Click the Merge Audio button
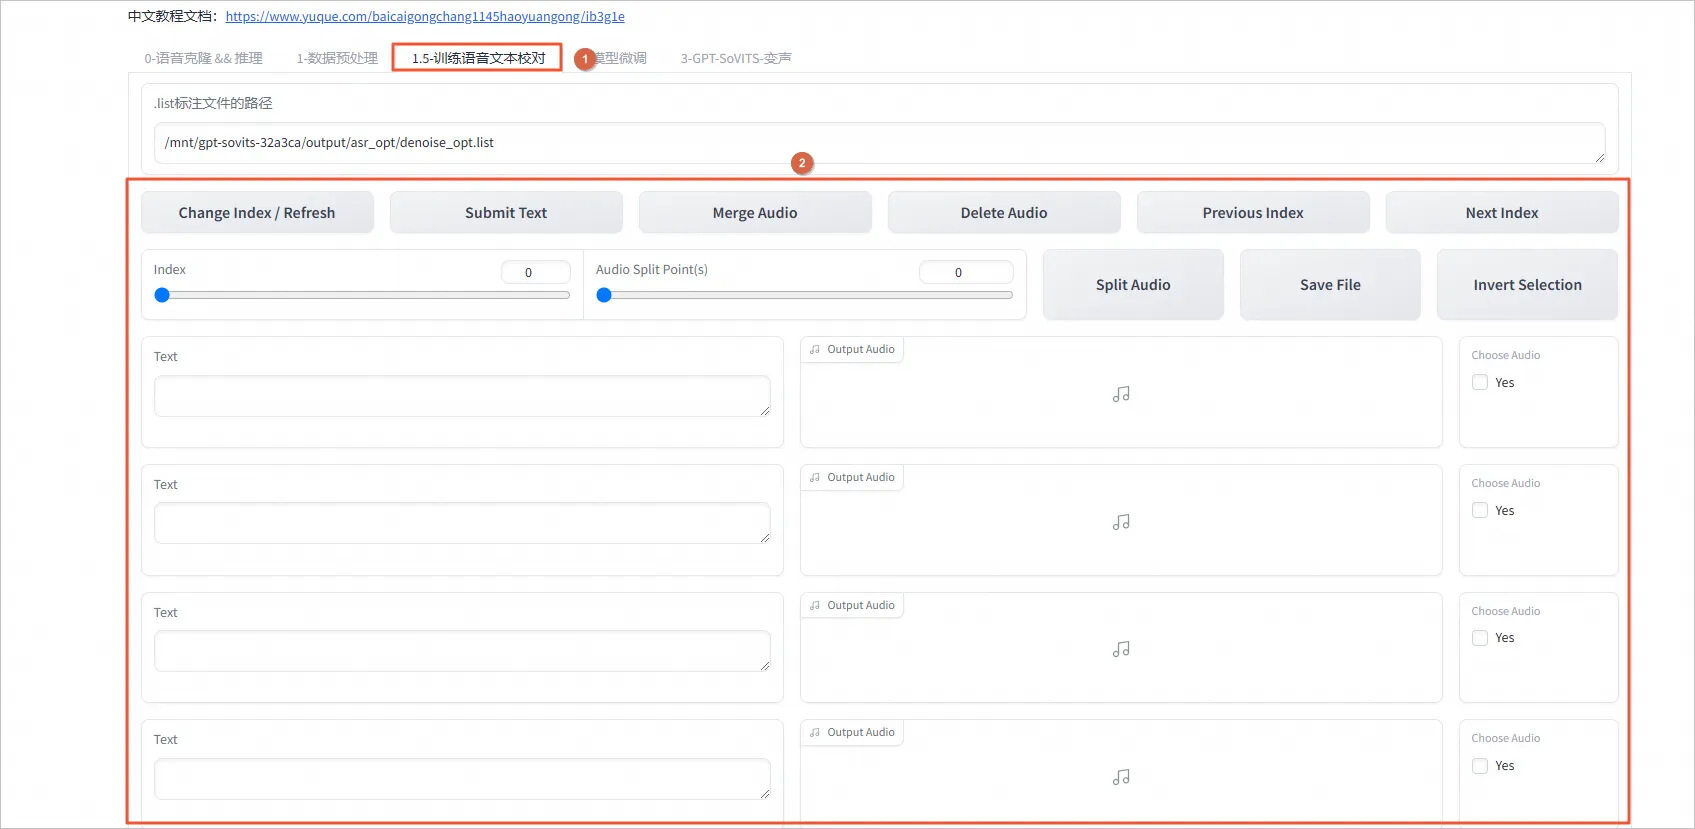This screenshot has height=829, width=1695. (x=755, y=212)
